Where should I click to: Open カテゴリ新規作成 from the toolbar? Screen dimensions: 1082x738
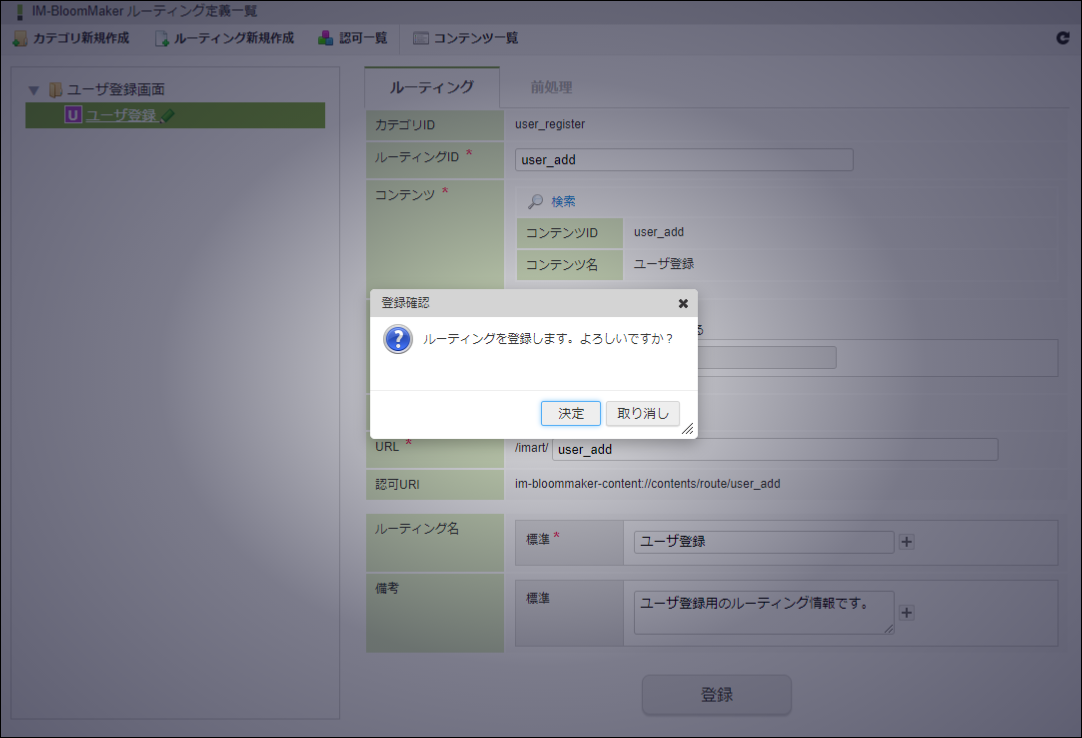71,38
